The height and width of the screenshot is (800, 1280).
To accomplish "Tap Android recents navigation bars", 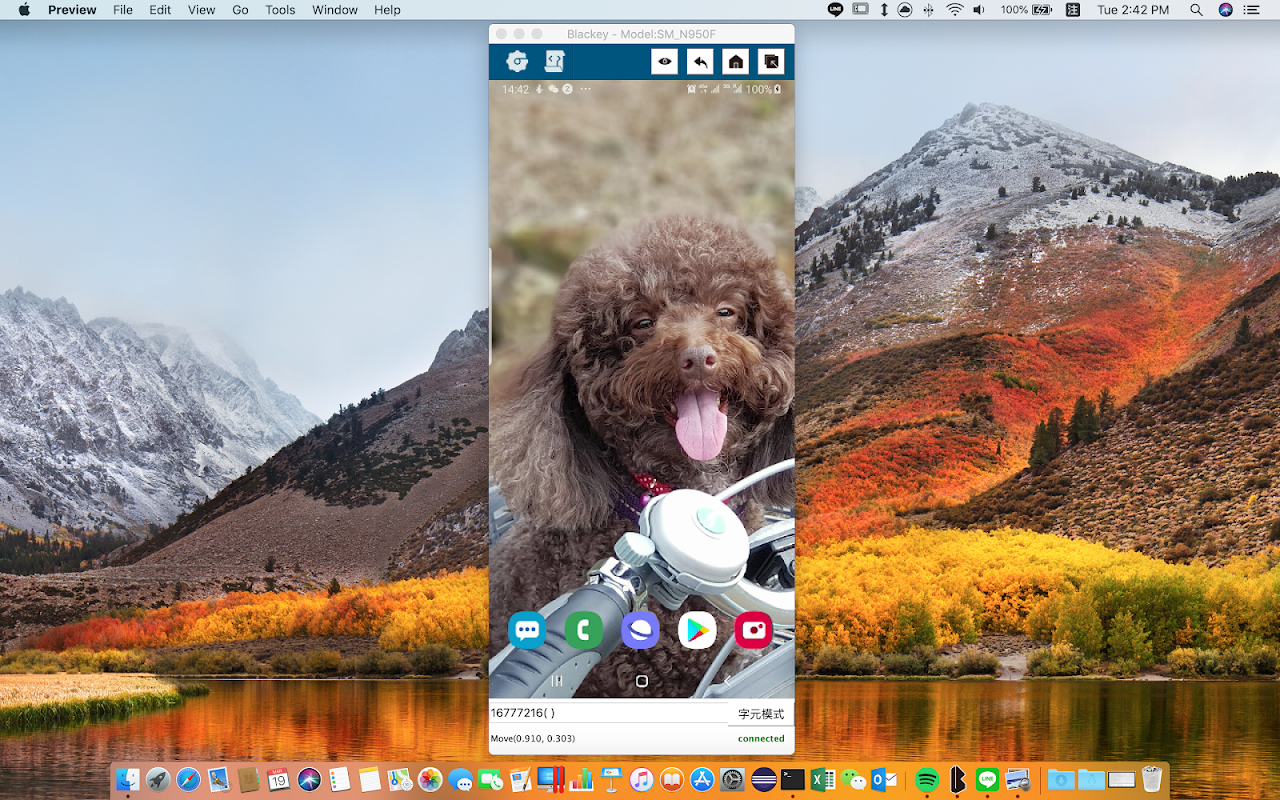I will (558, 681).
